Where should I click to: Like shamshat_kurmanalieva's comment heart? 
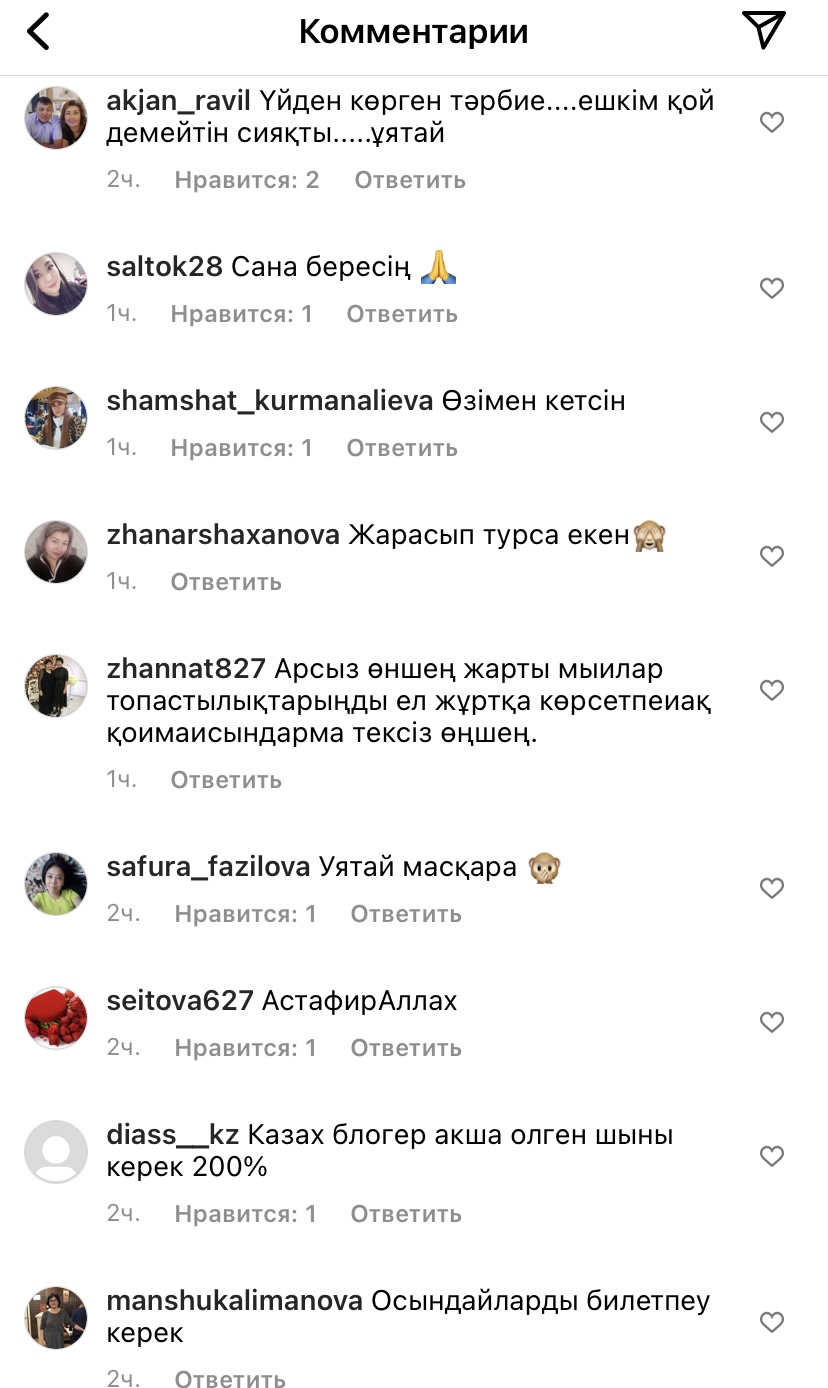click(772, 422)
